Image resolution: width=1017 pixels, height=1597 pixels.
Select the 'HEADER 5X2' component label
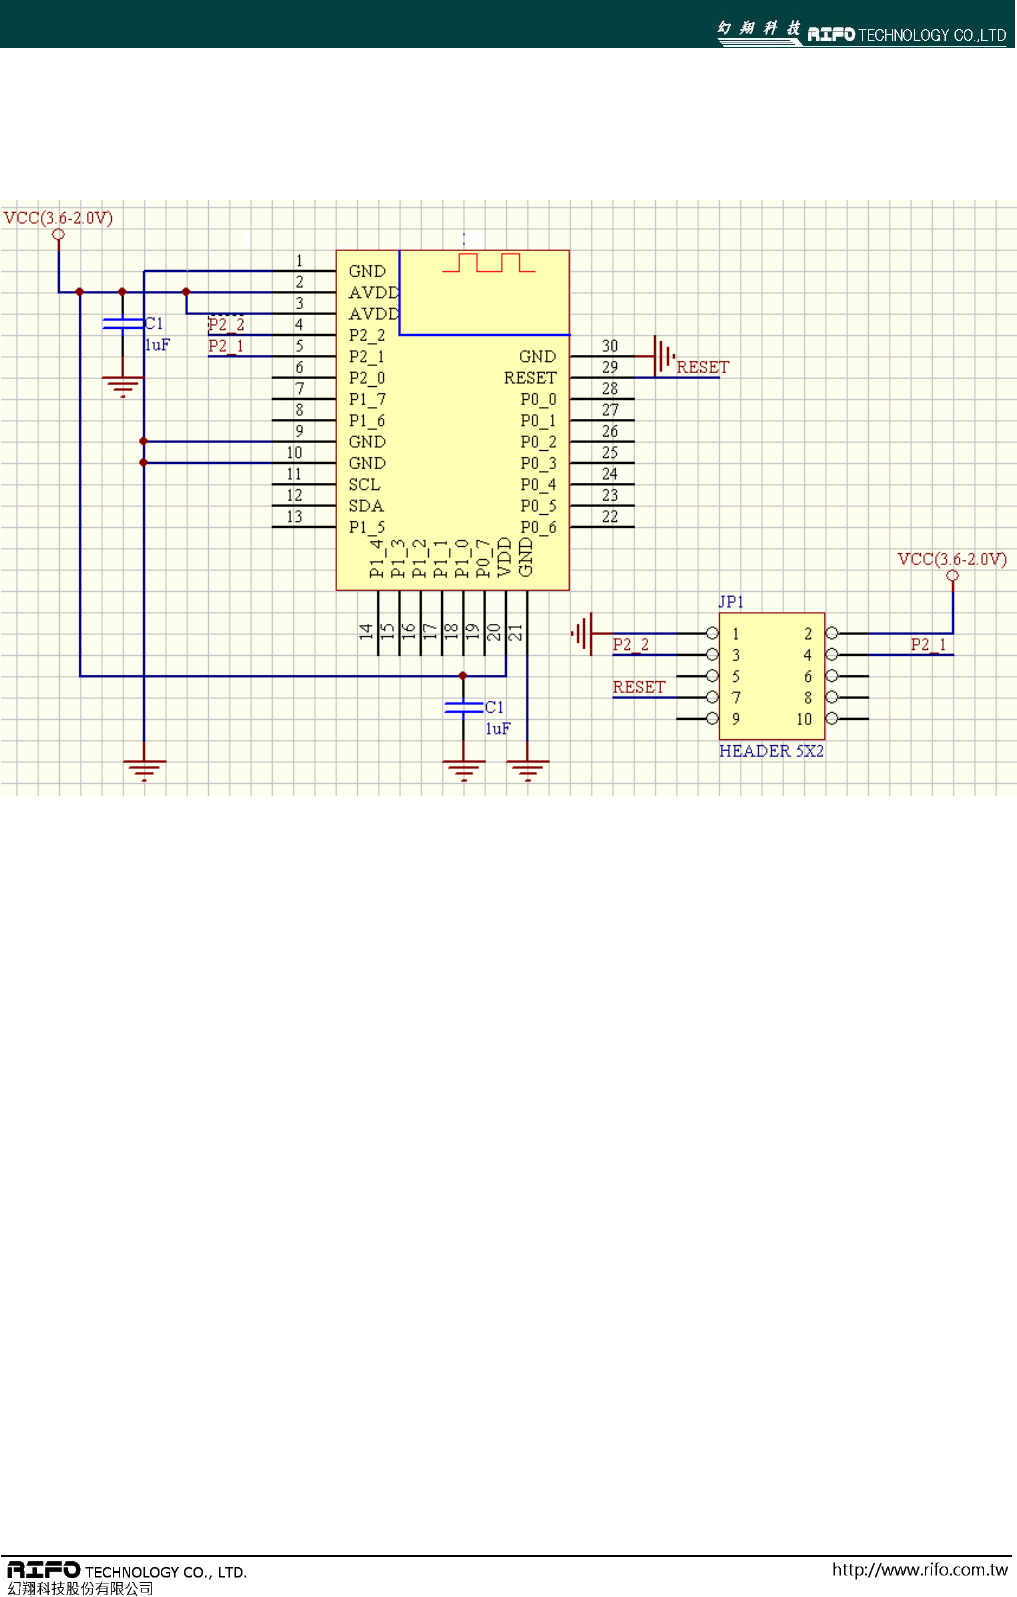[771, 751]
